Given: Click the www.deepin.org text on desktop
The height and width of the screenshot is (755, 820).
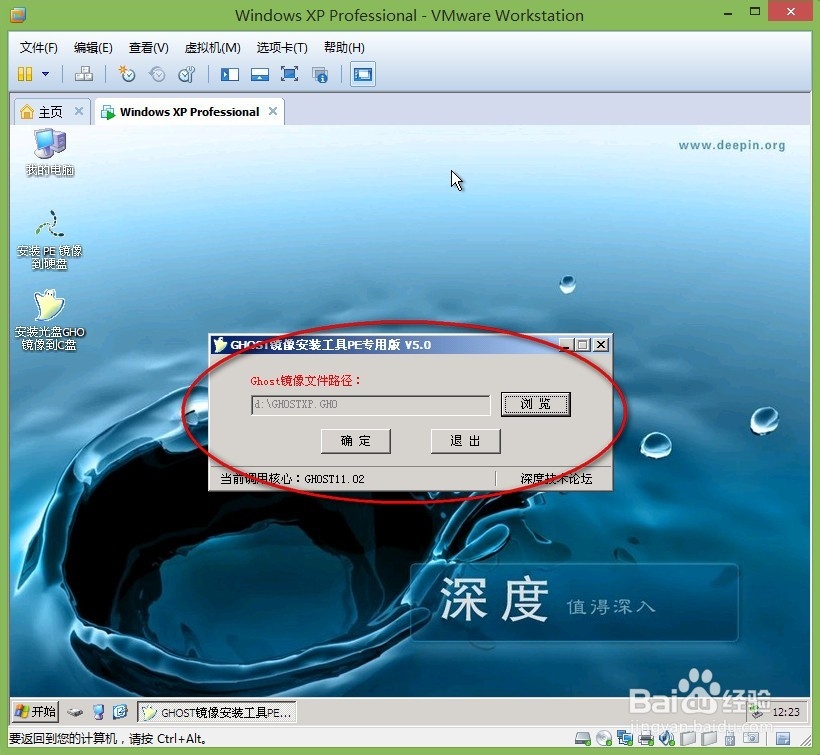Looking at the screenshot, I should (732, 145).
